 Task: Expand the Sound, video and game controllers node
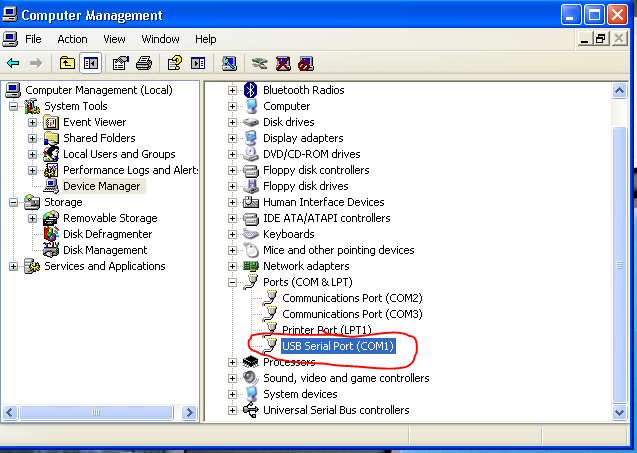click(232, 378)
